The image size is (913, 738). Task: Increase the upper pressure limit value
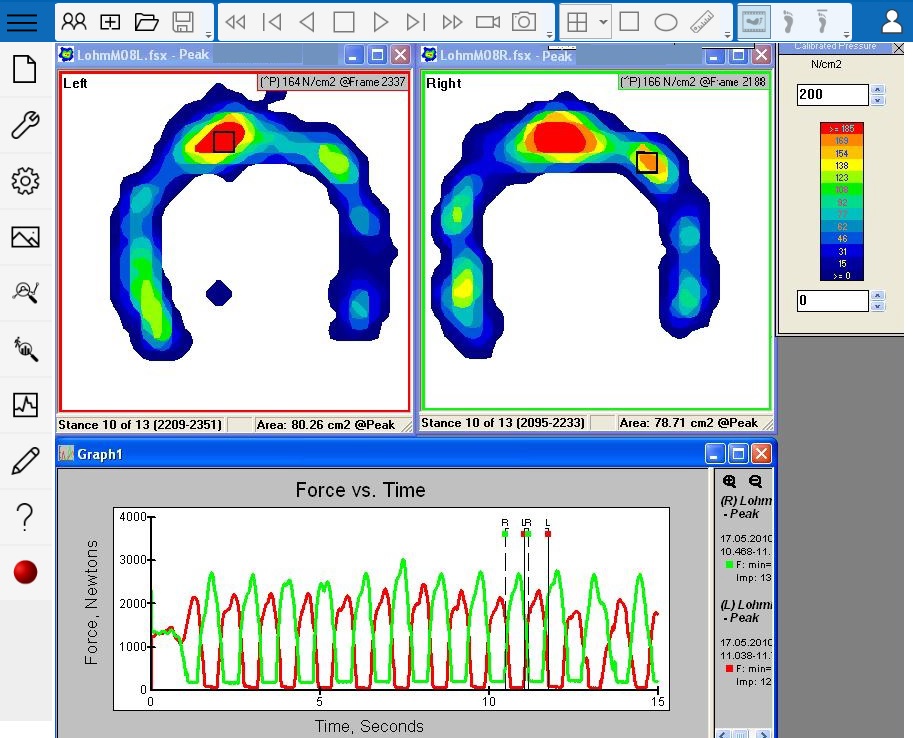(878, 90)
